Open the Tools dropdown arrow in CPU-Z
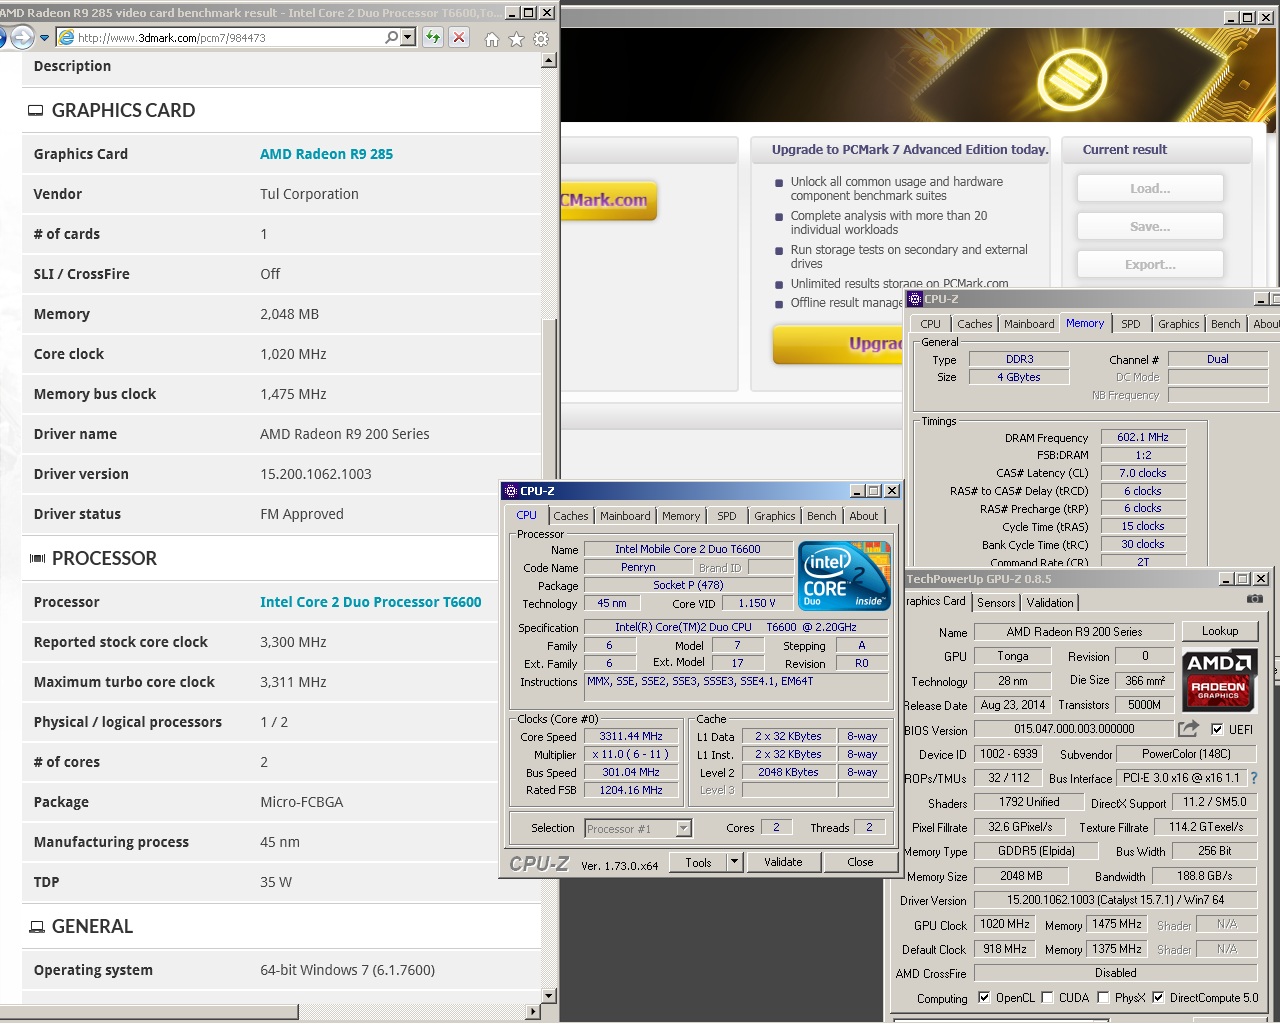The height and width of the screenshot is (1024, 1280). click(x=735, y=862)
